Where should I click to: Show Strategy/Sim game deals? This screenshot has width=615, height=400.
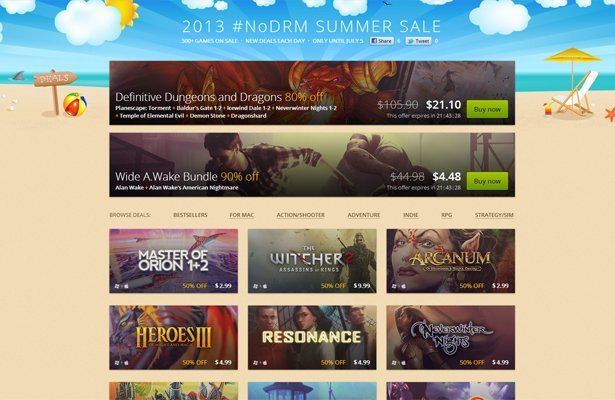494,215
